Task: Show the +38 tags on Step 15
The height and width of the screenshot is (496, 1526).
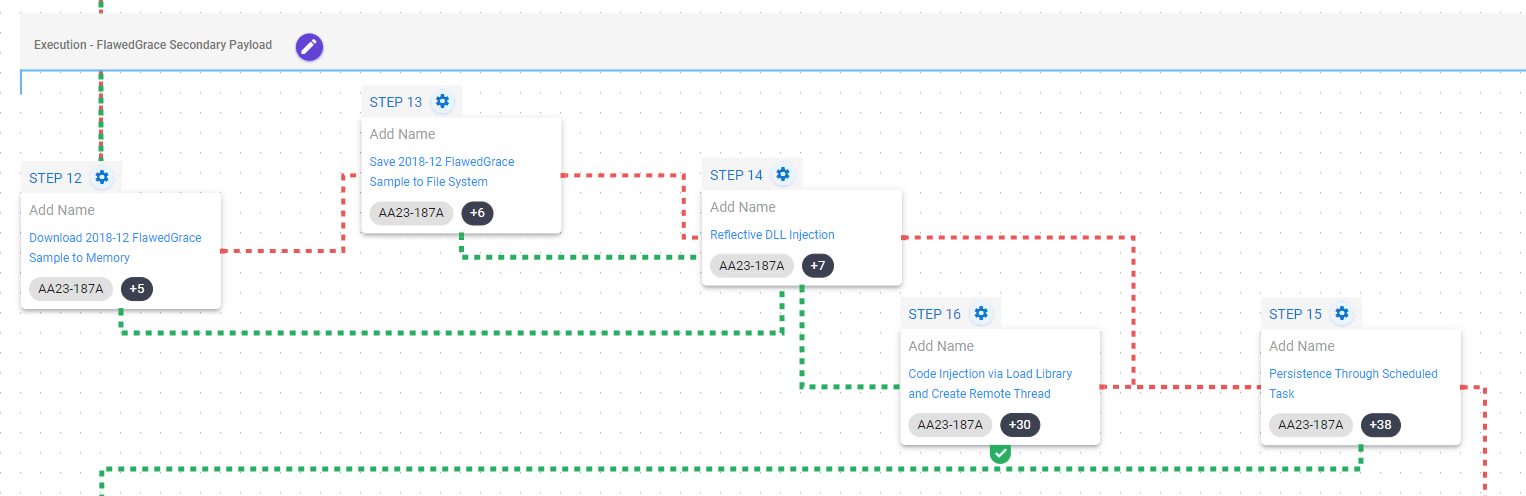Action: (1381, 425)
